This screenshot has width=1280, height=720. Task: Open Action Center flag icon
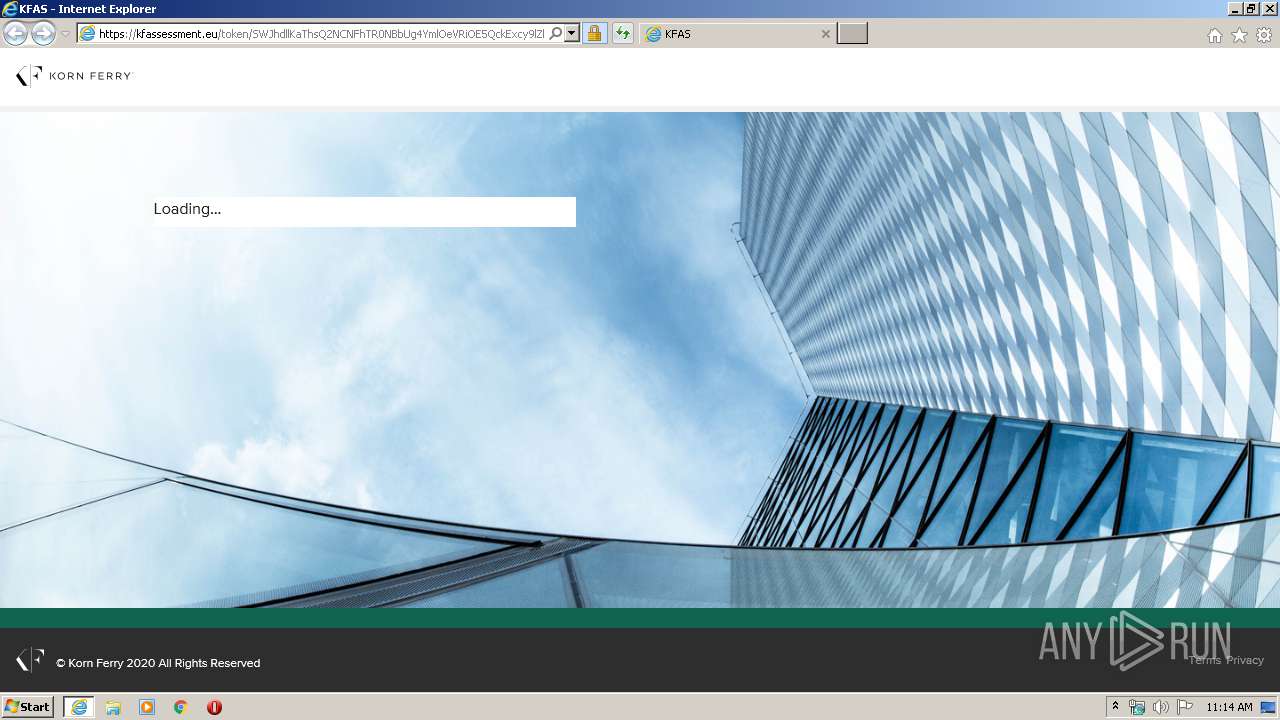tap(1185, 707)
